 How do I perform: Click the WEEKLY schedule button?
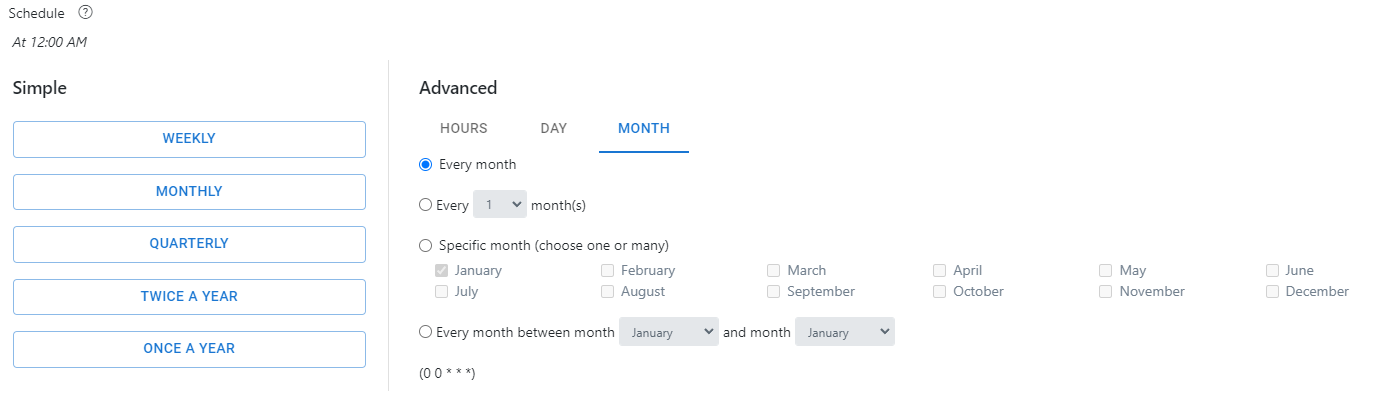[x=189, y=139]
